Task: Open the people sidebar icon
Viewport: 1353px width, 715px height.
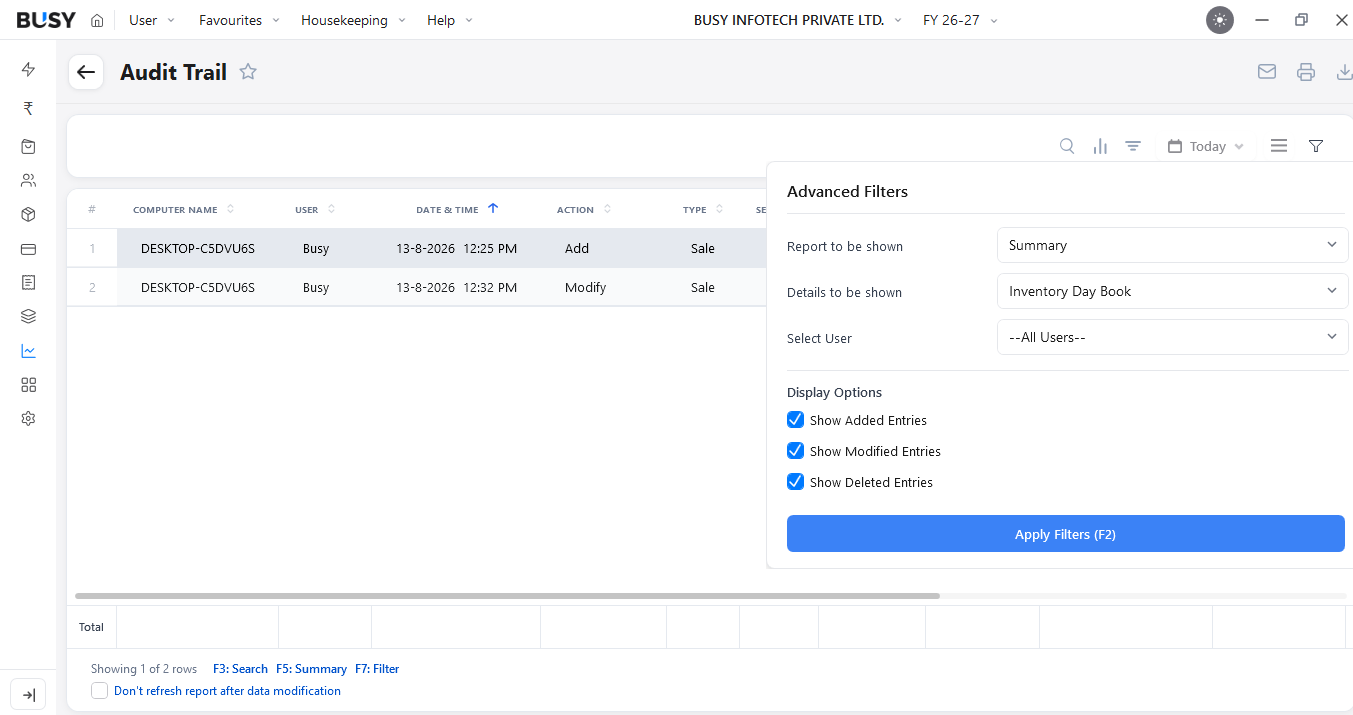Action: [28, 180]
